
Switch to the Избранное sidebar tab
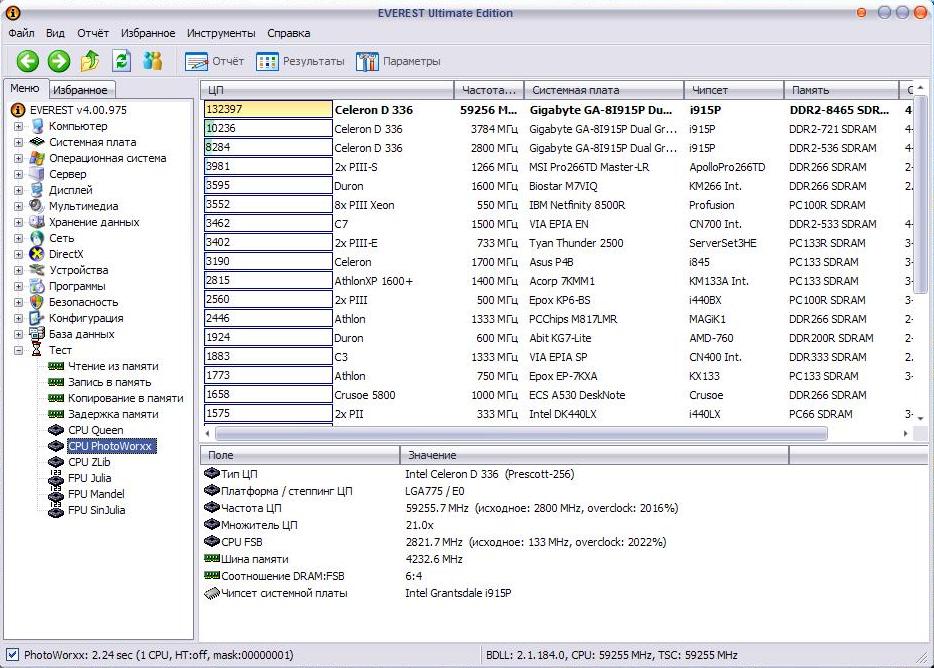[x=79, y=90]
